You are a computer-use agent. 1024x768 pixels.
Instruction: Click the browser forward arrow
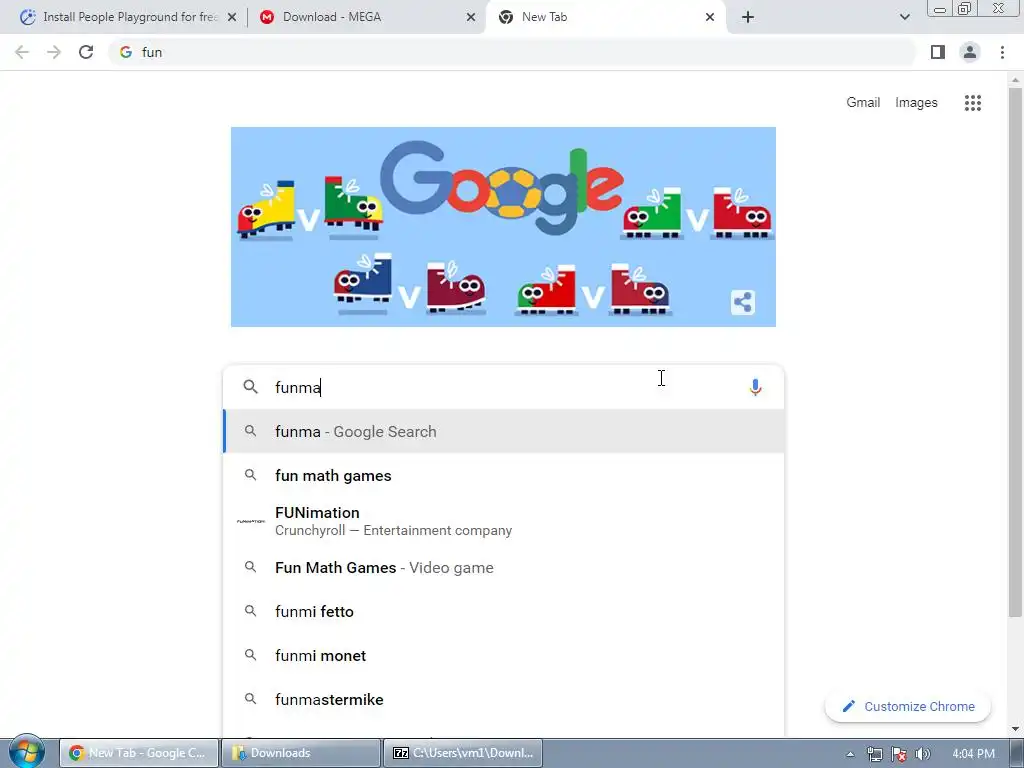(x=54, y=52)
